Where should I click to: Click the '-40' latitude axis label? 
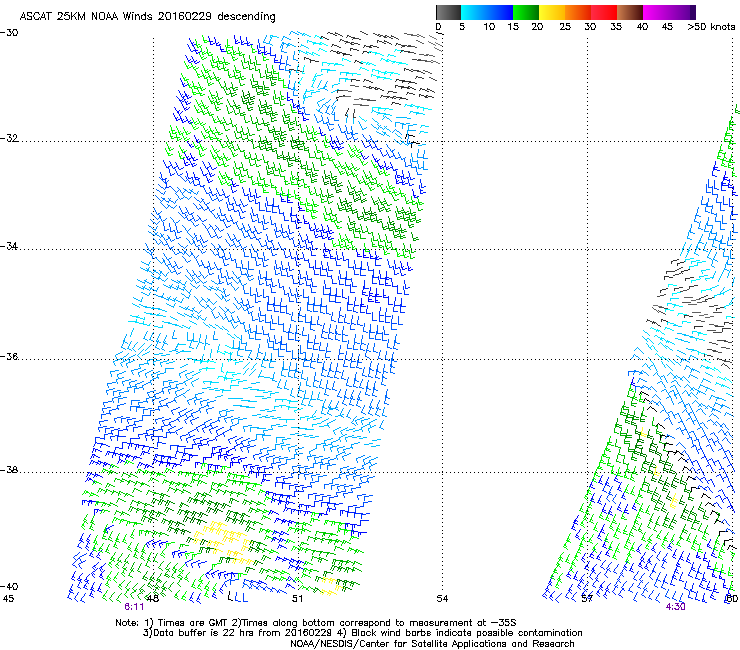pos(9,586)
